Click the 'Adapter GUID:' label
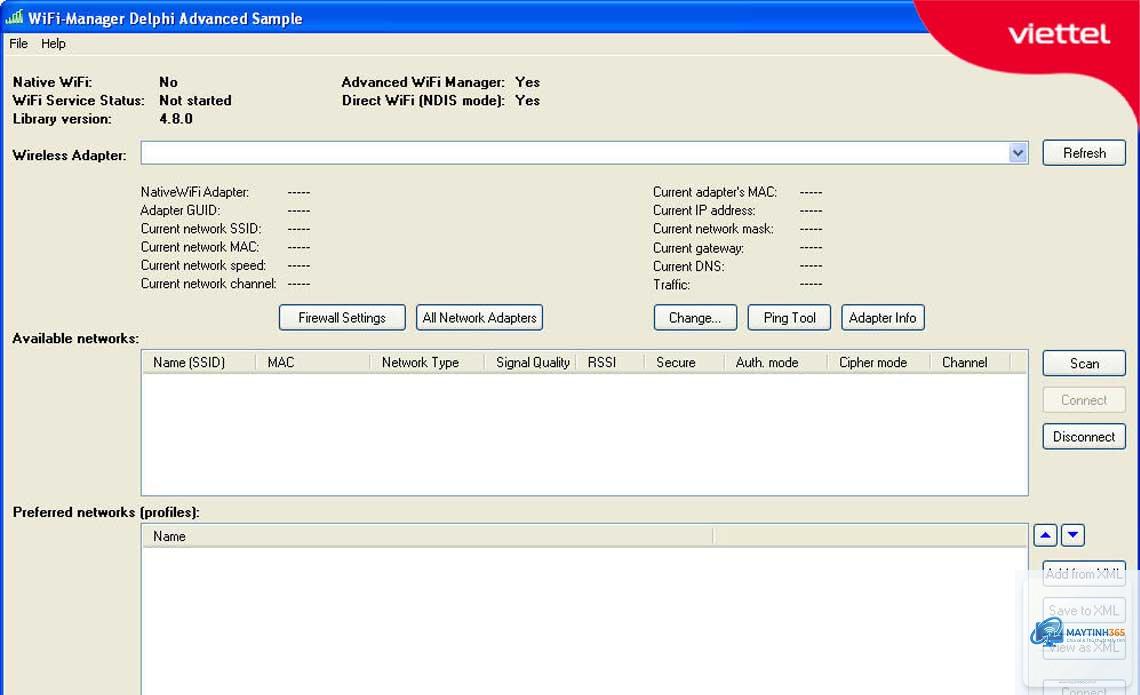This screenshot has width=1140, height=695. 180,211
